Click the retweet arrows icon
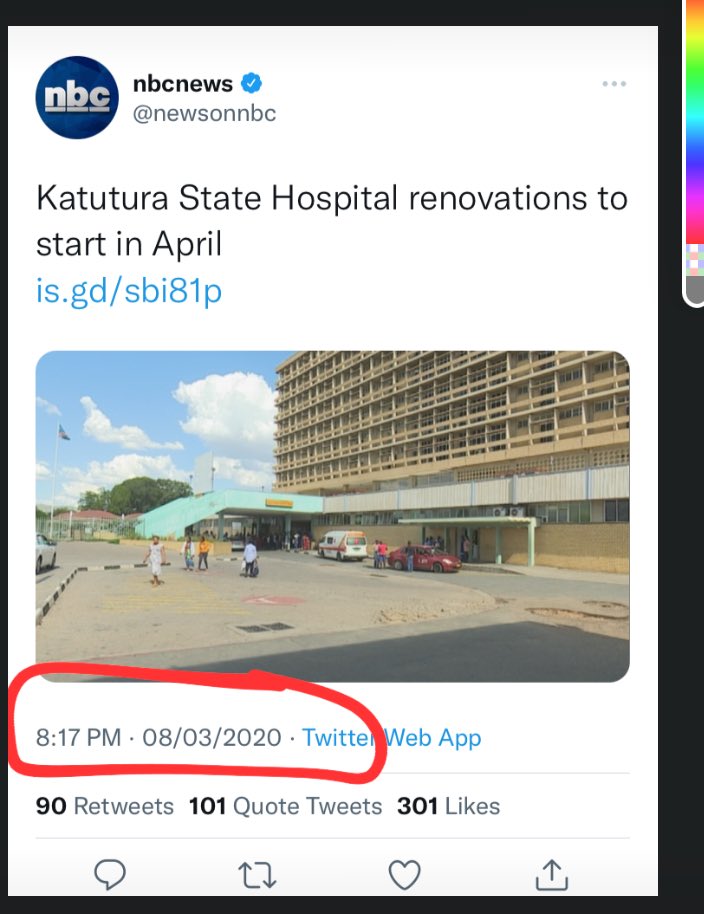 [257, 875]
